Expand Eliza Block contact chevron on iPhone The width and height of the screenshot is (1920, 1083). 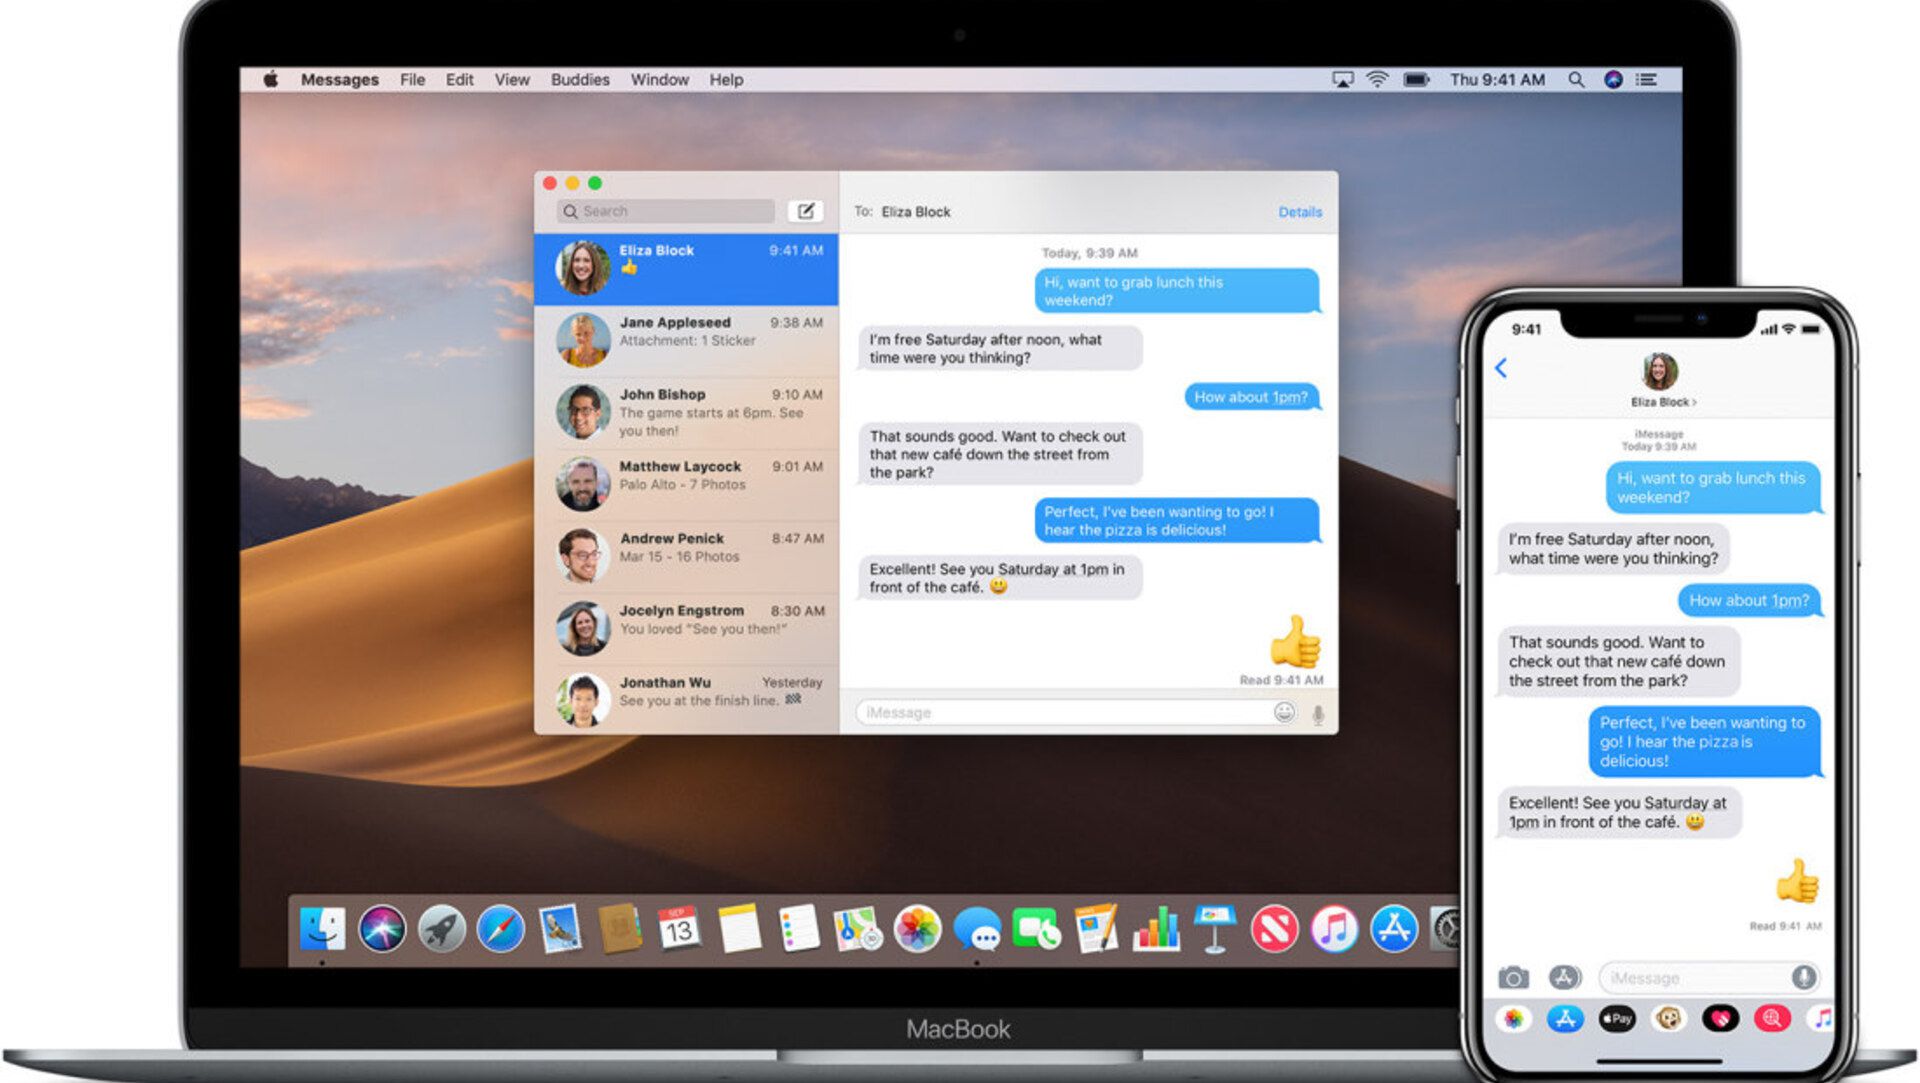click(x=1694, y=402)
